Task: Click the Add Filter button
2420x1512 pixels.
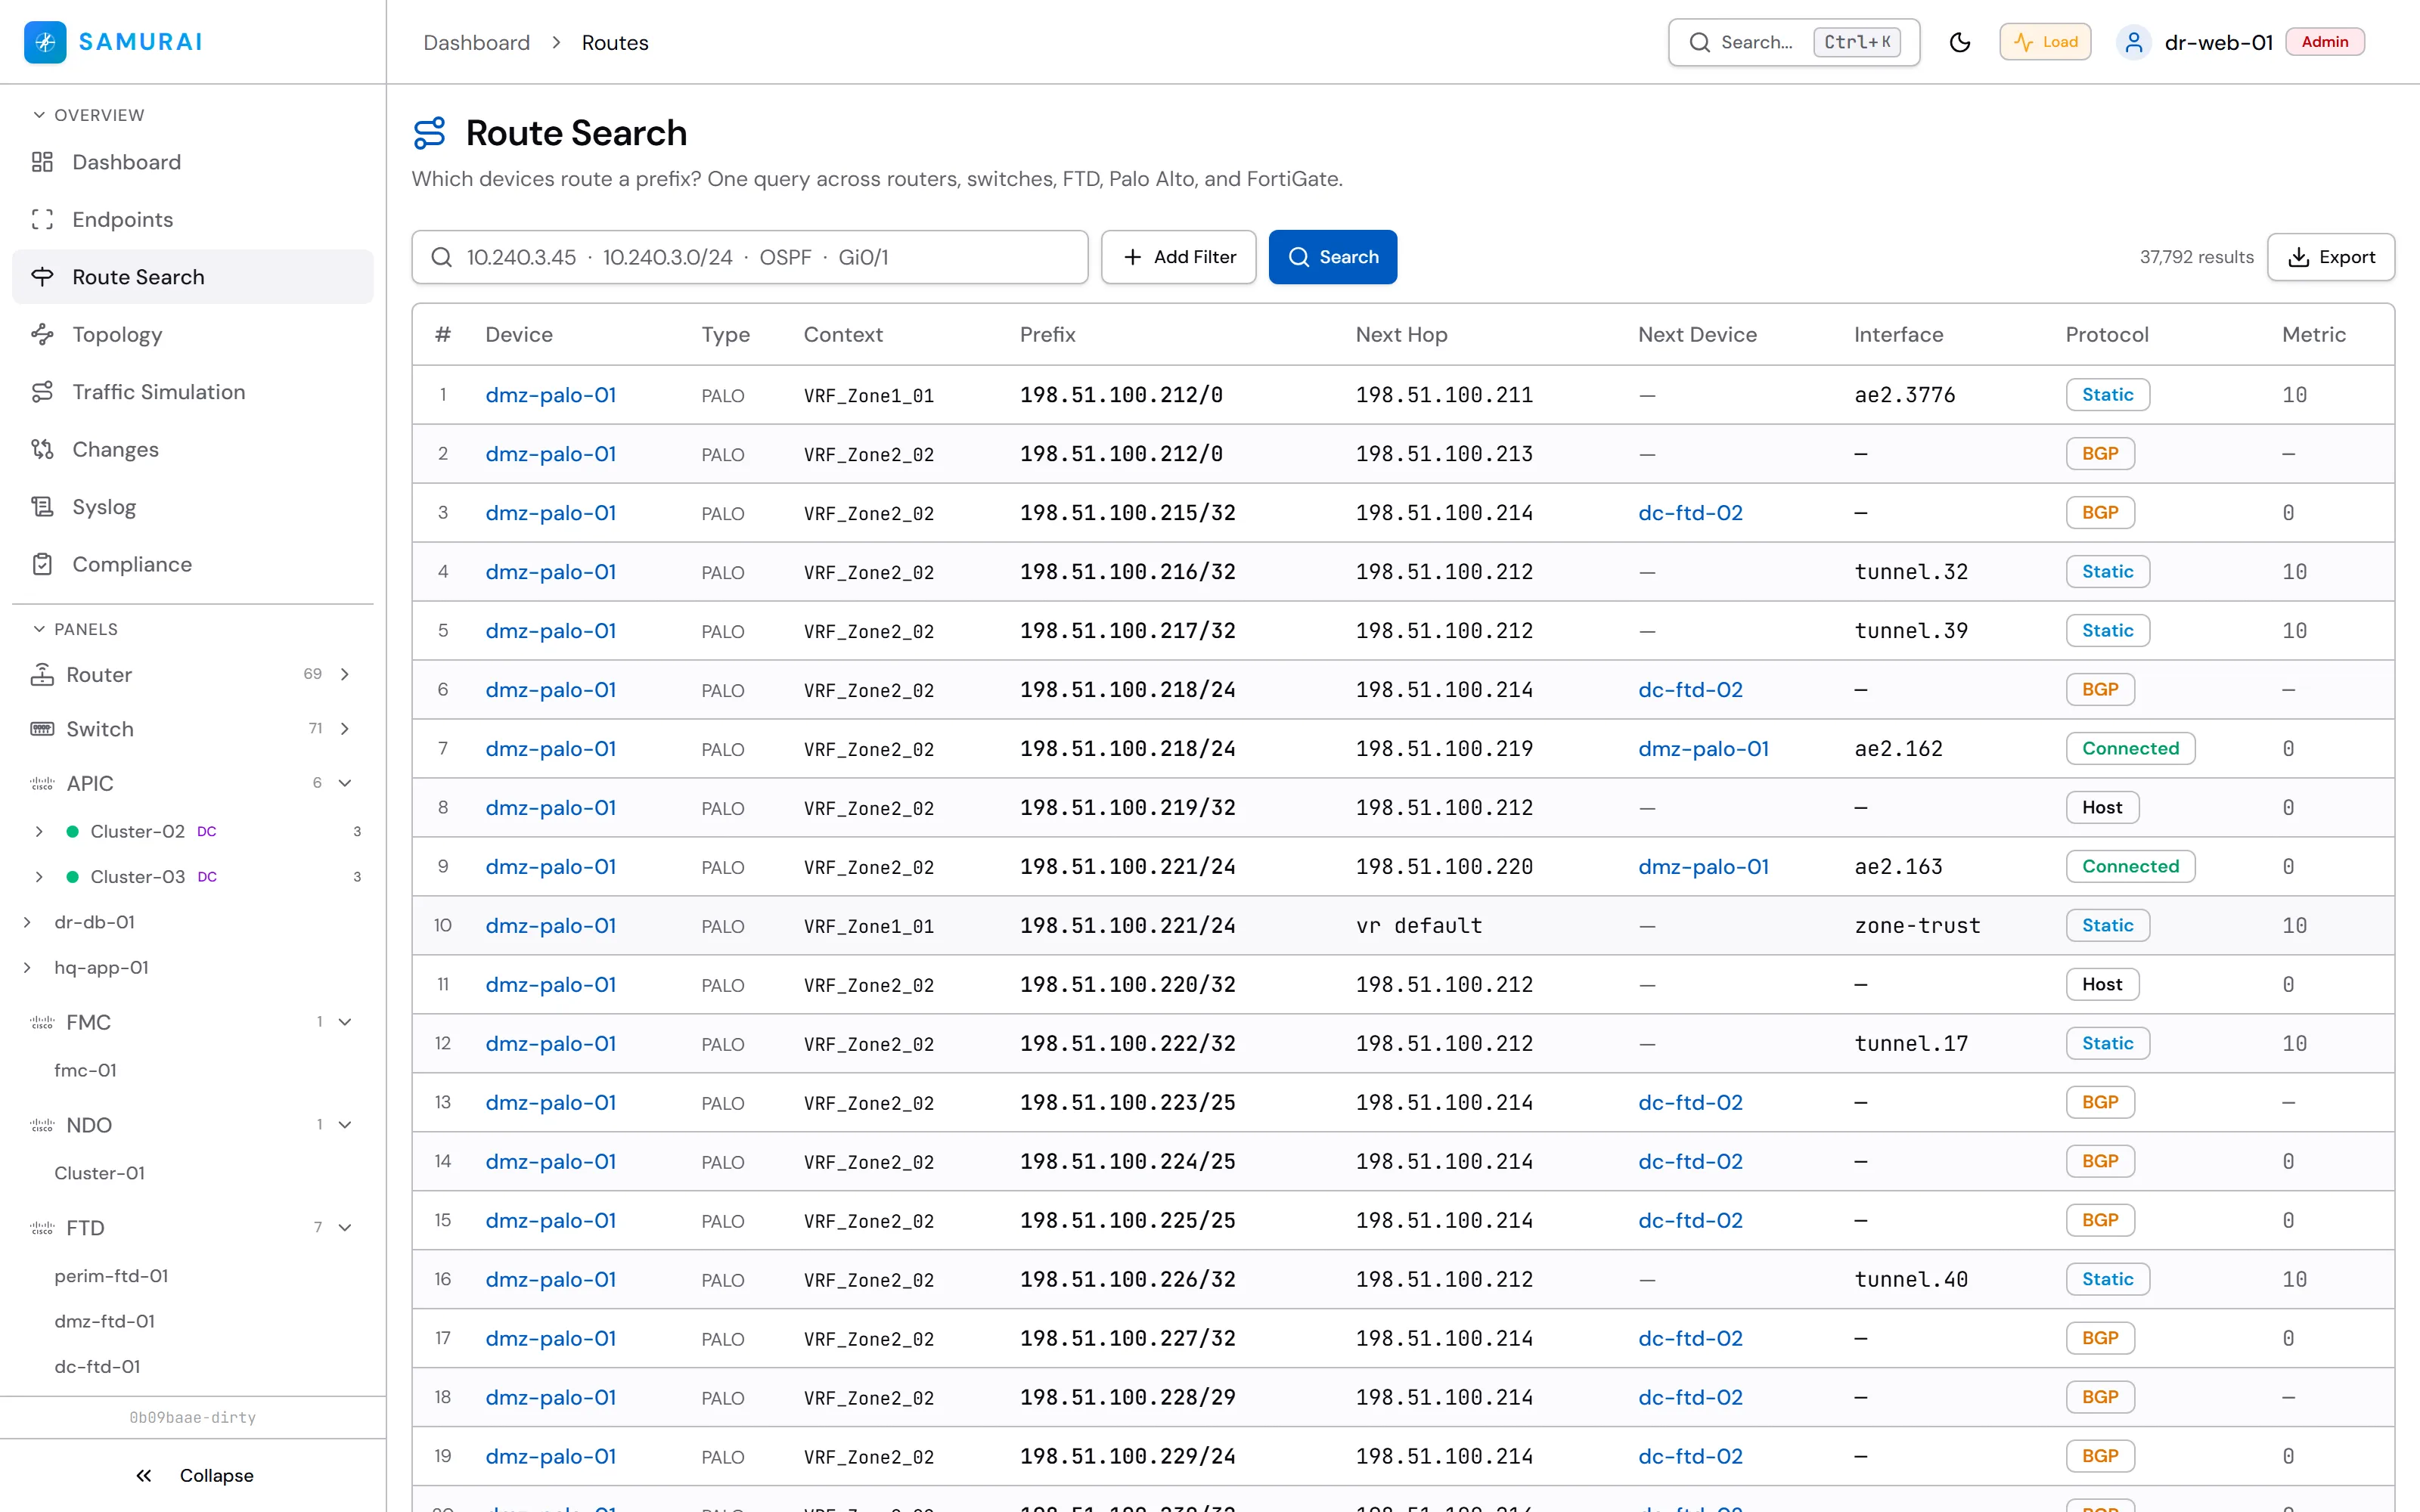Action: (x=1178, y=257)
